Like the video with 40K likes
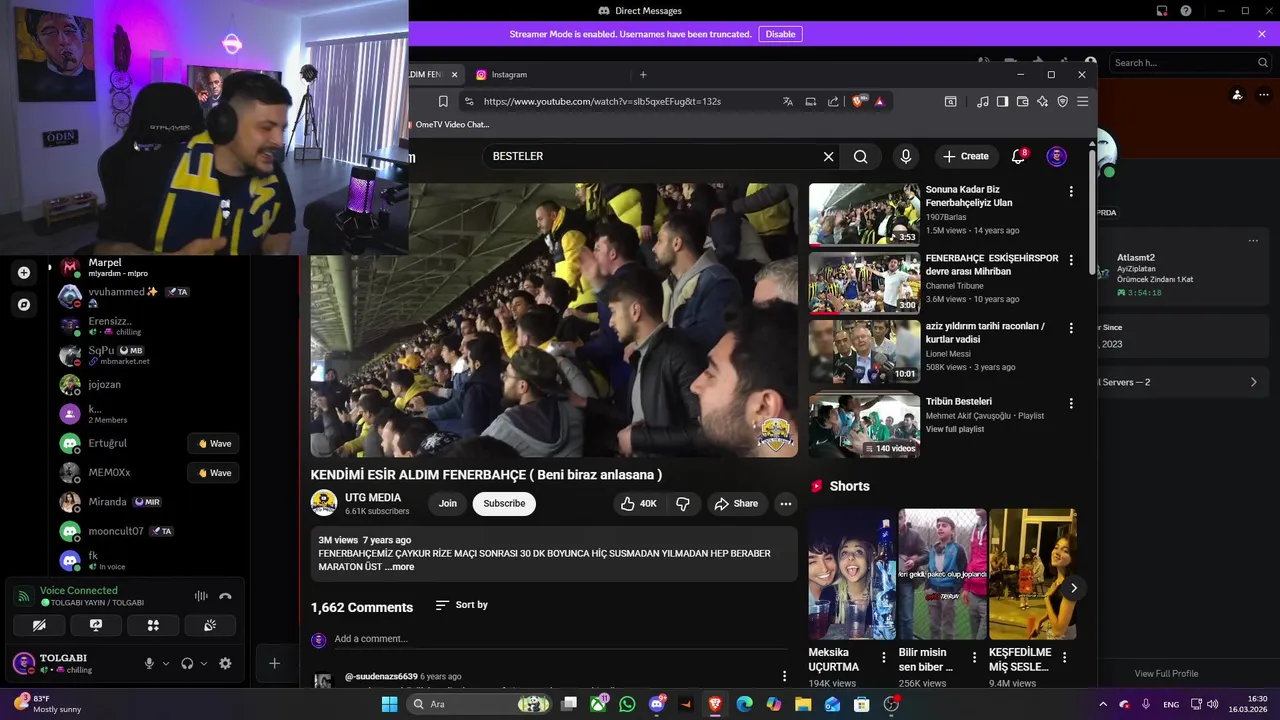Image resolution: width=1280 pixels, height=720 pixels. [639, 504]
